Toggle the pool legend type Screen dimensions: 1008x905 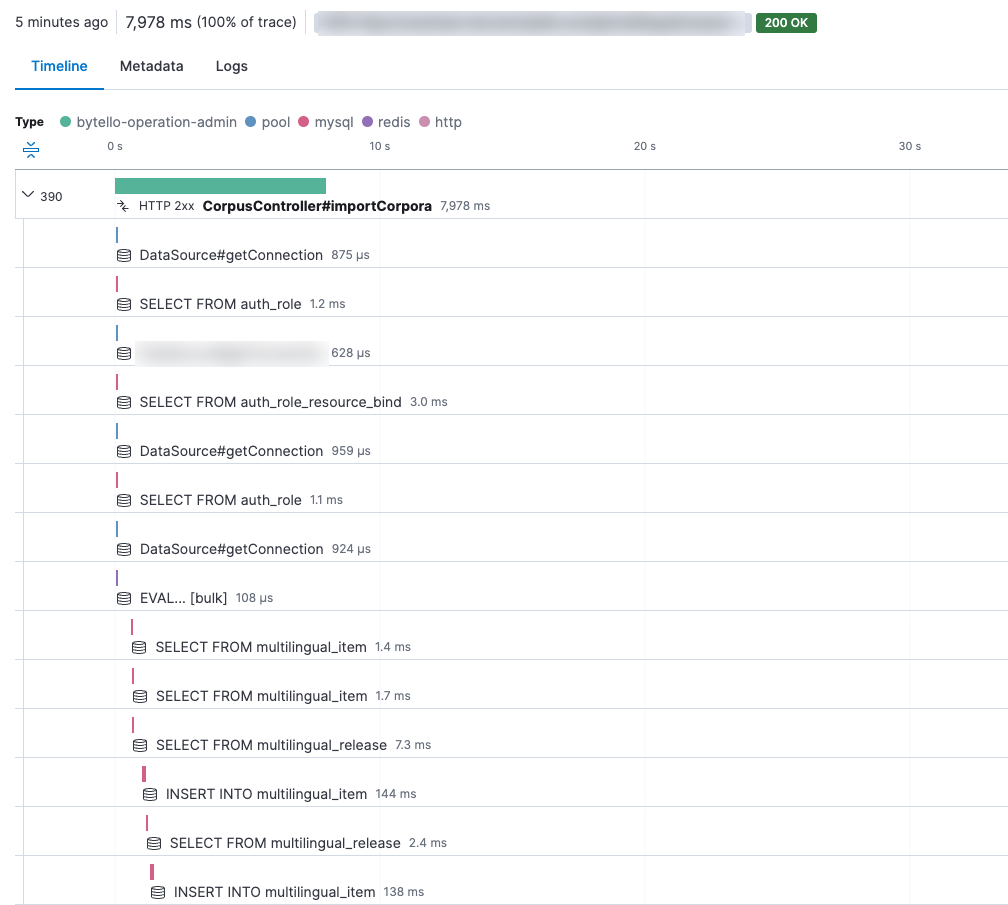pos(251,122)
